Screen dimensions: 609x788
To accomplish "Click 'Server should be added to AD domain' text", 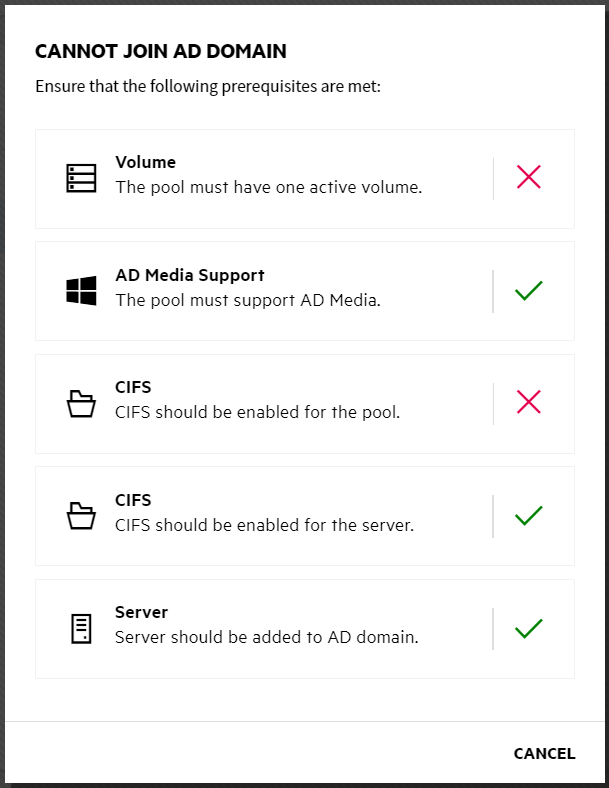I will [x=266, y=637].
